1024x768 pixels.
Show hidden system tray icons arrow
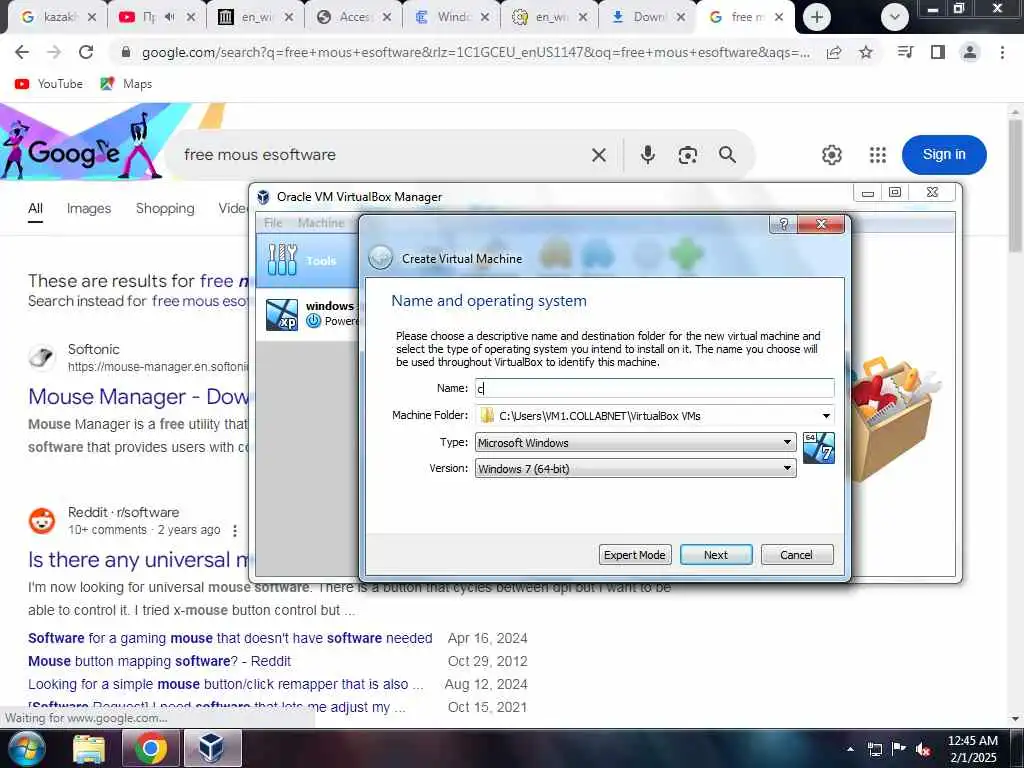pos(850,749)
